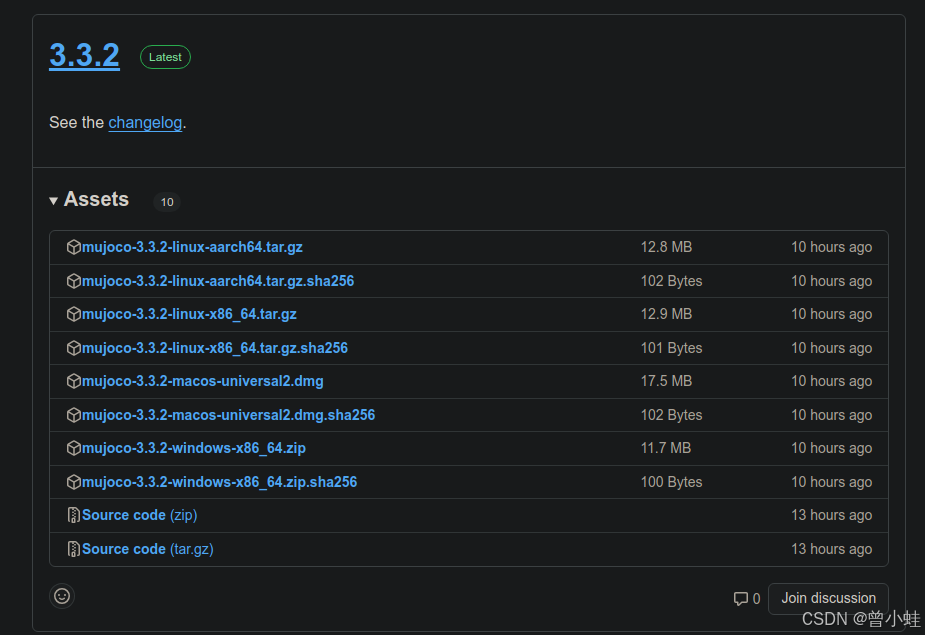Click package icon beside macos-universal2.dmg.sha256
The image size is (925, 635).
click(x=74, y=415)
